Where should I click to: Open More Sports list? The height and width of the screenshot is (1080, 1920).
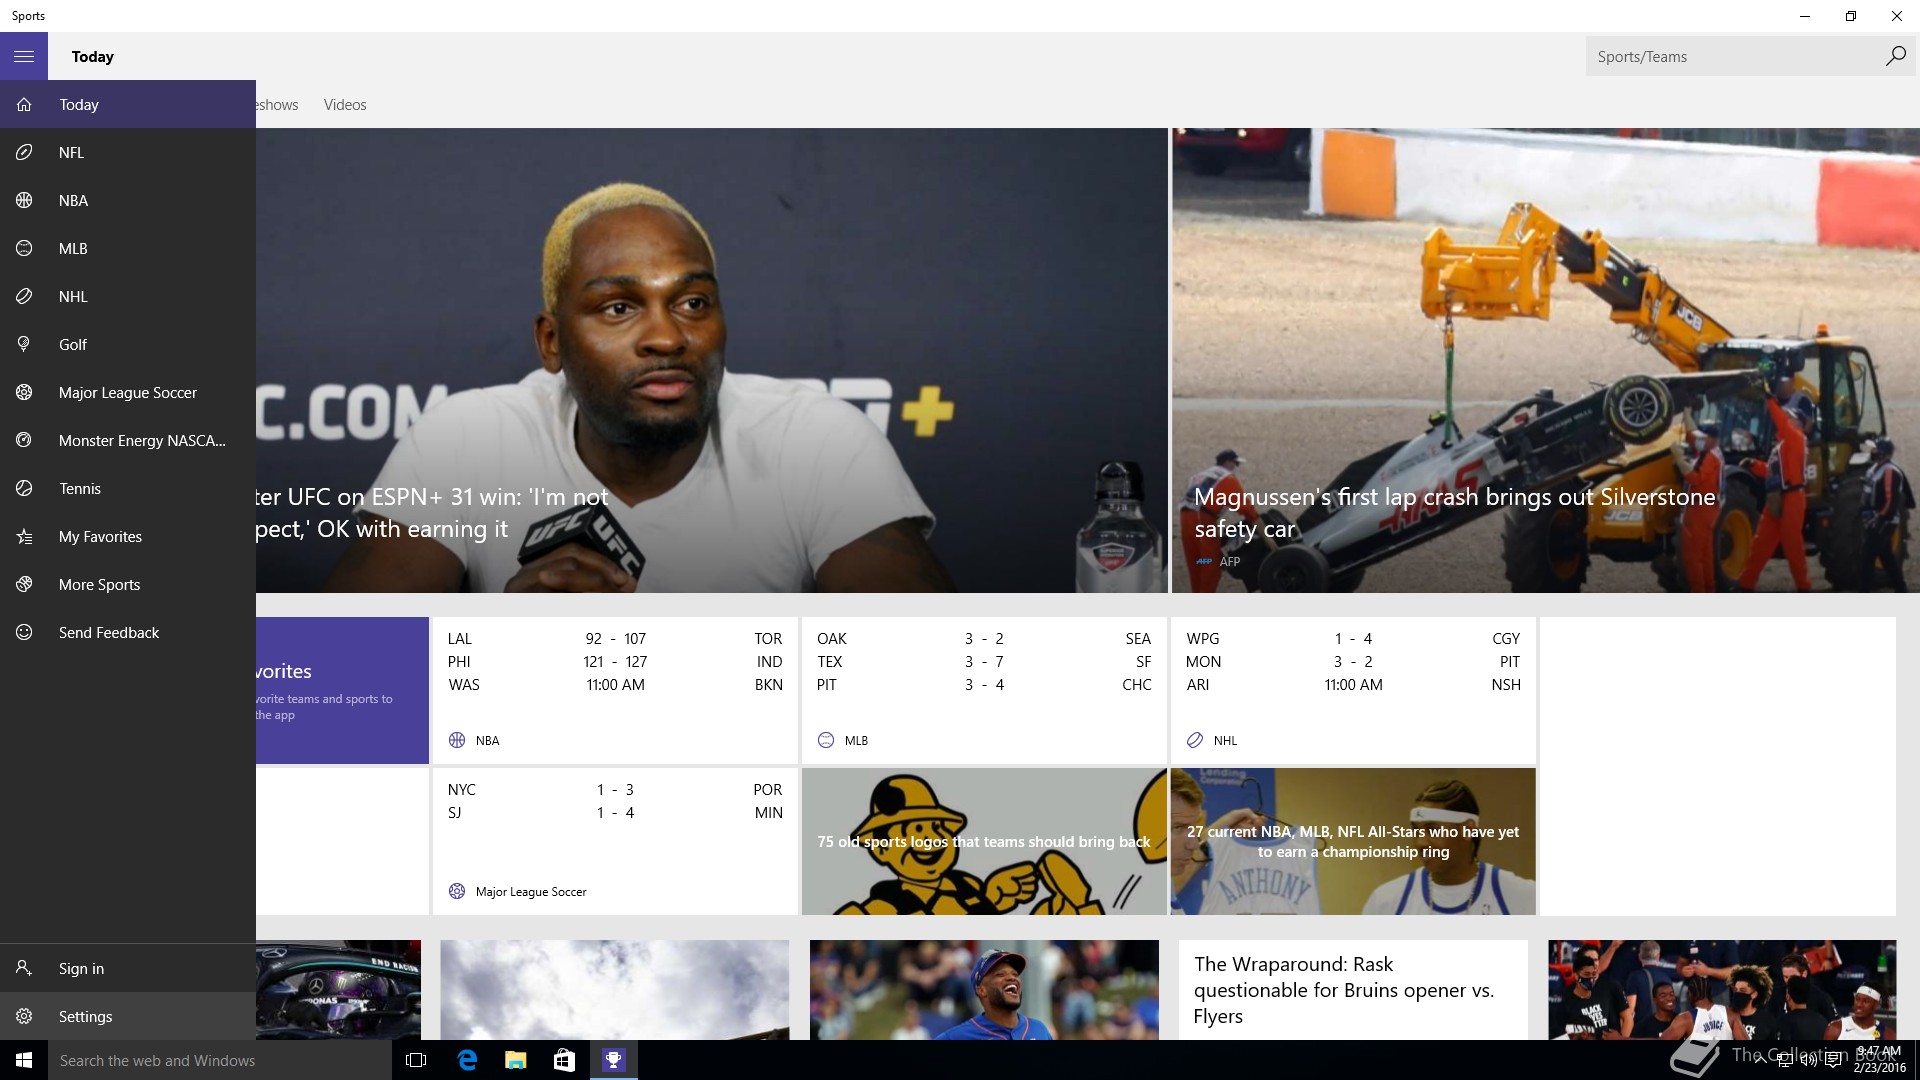(x=128, y=585)
